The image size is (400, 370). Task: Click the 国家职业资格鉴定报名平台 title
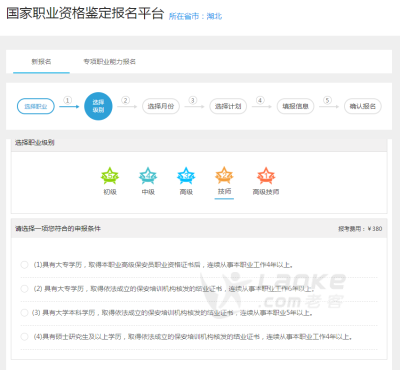pos(85,13)
